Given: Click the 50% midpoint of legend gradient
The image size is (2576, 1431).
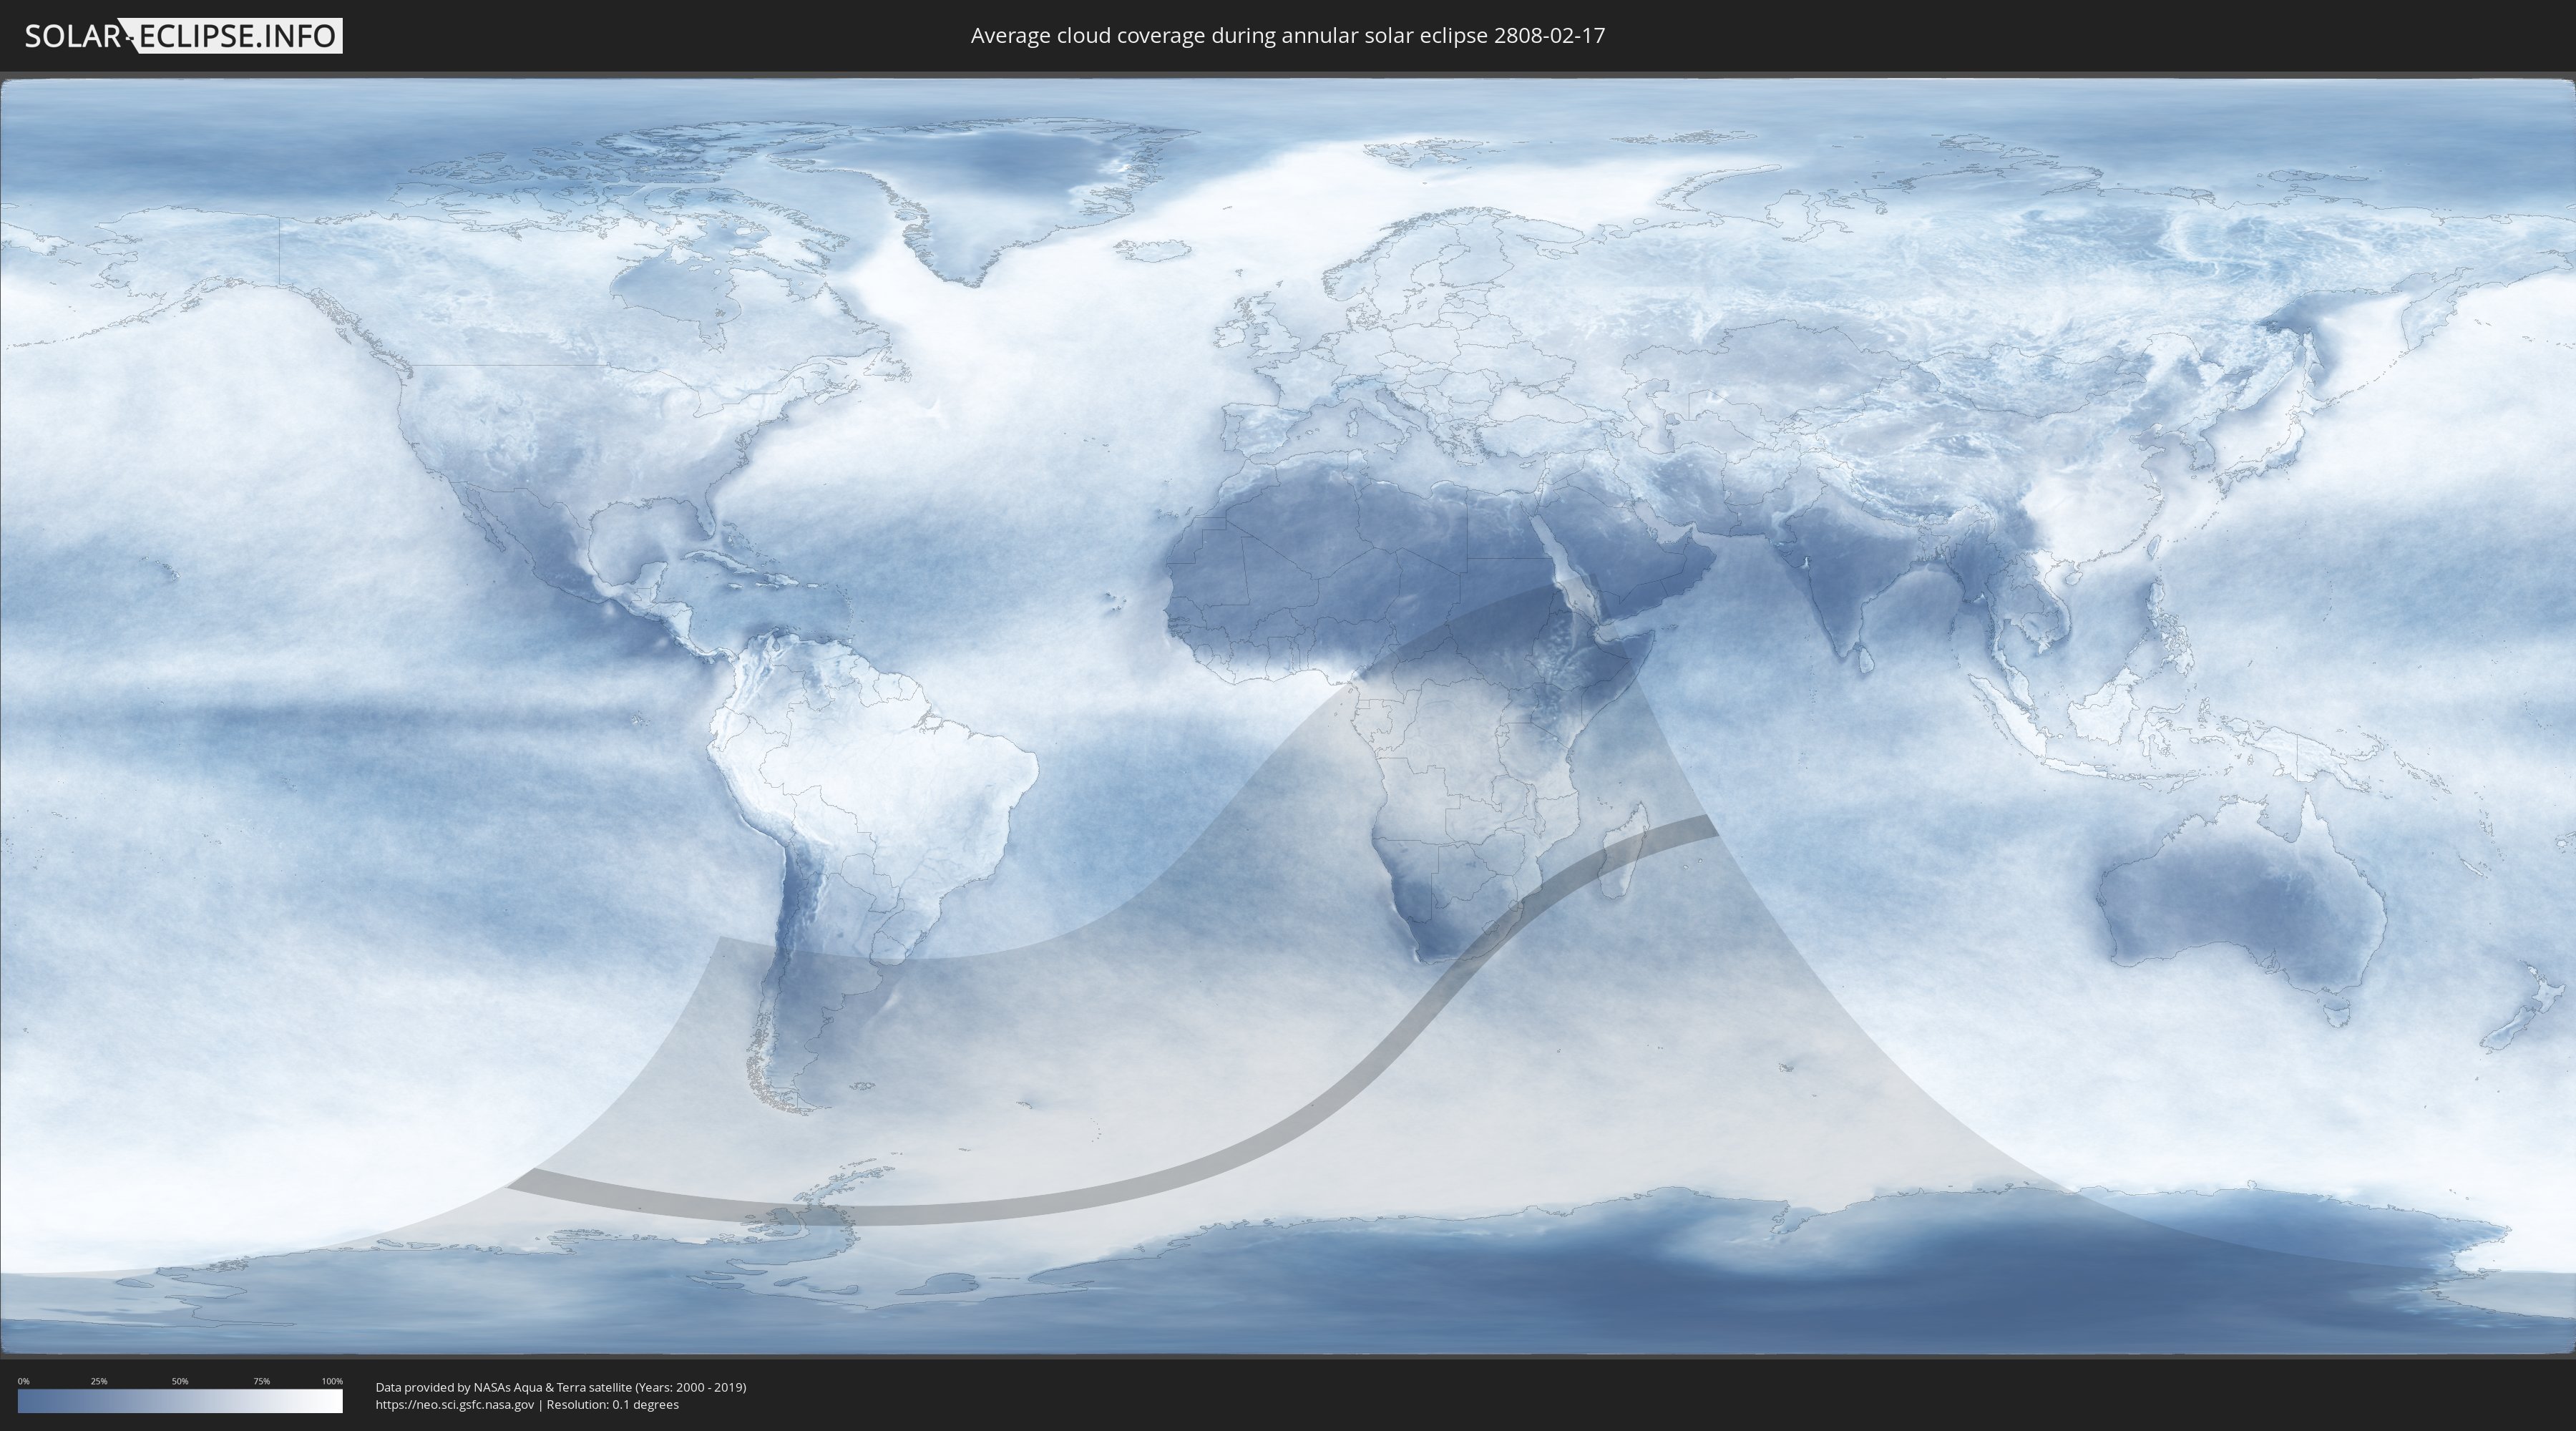Looking at the screenshot, I should click(180, 1401).
